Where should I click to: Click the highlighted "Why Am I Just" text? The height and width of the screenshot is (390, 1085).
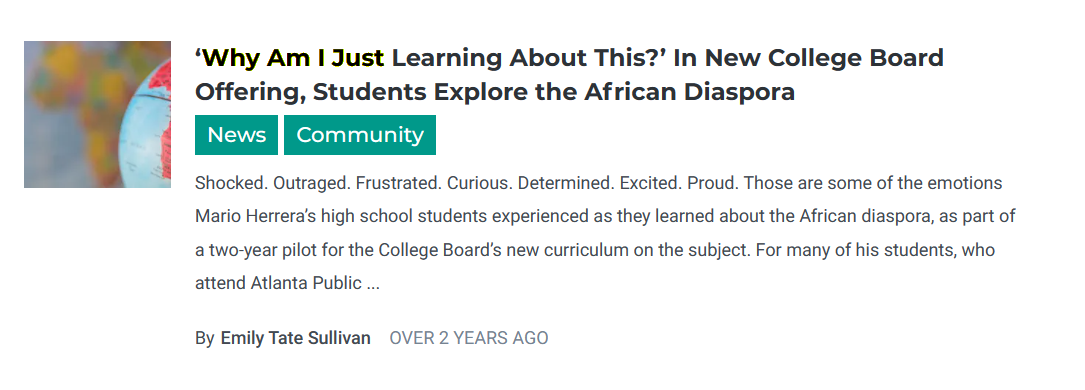291,58
